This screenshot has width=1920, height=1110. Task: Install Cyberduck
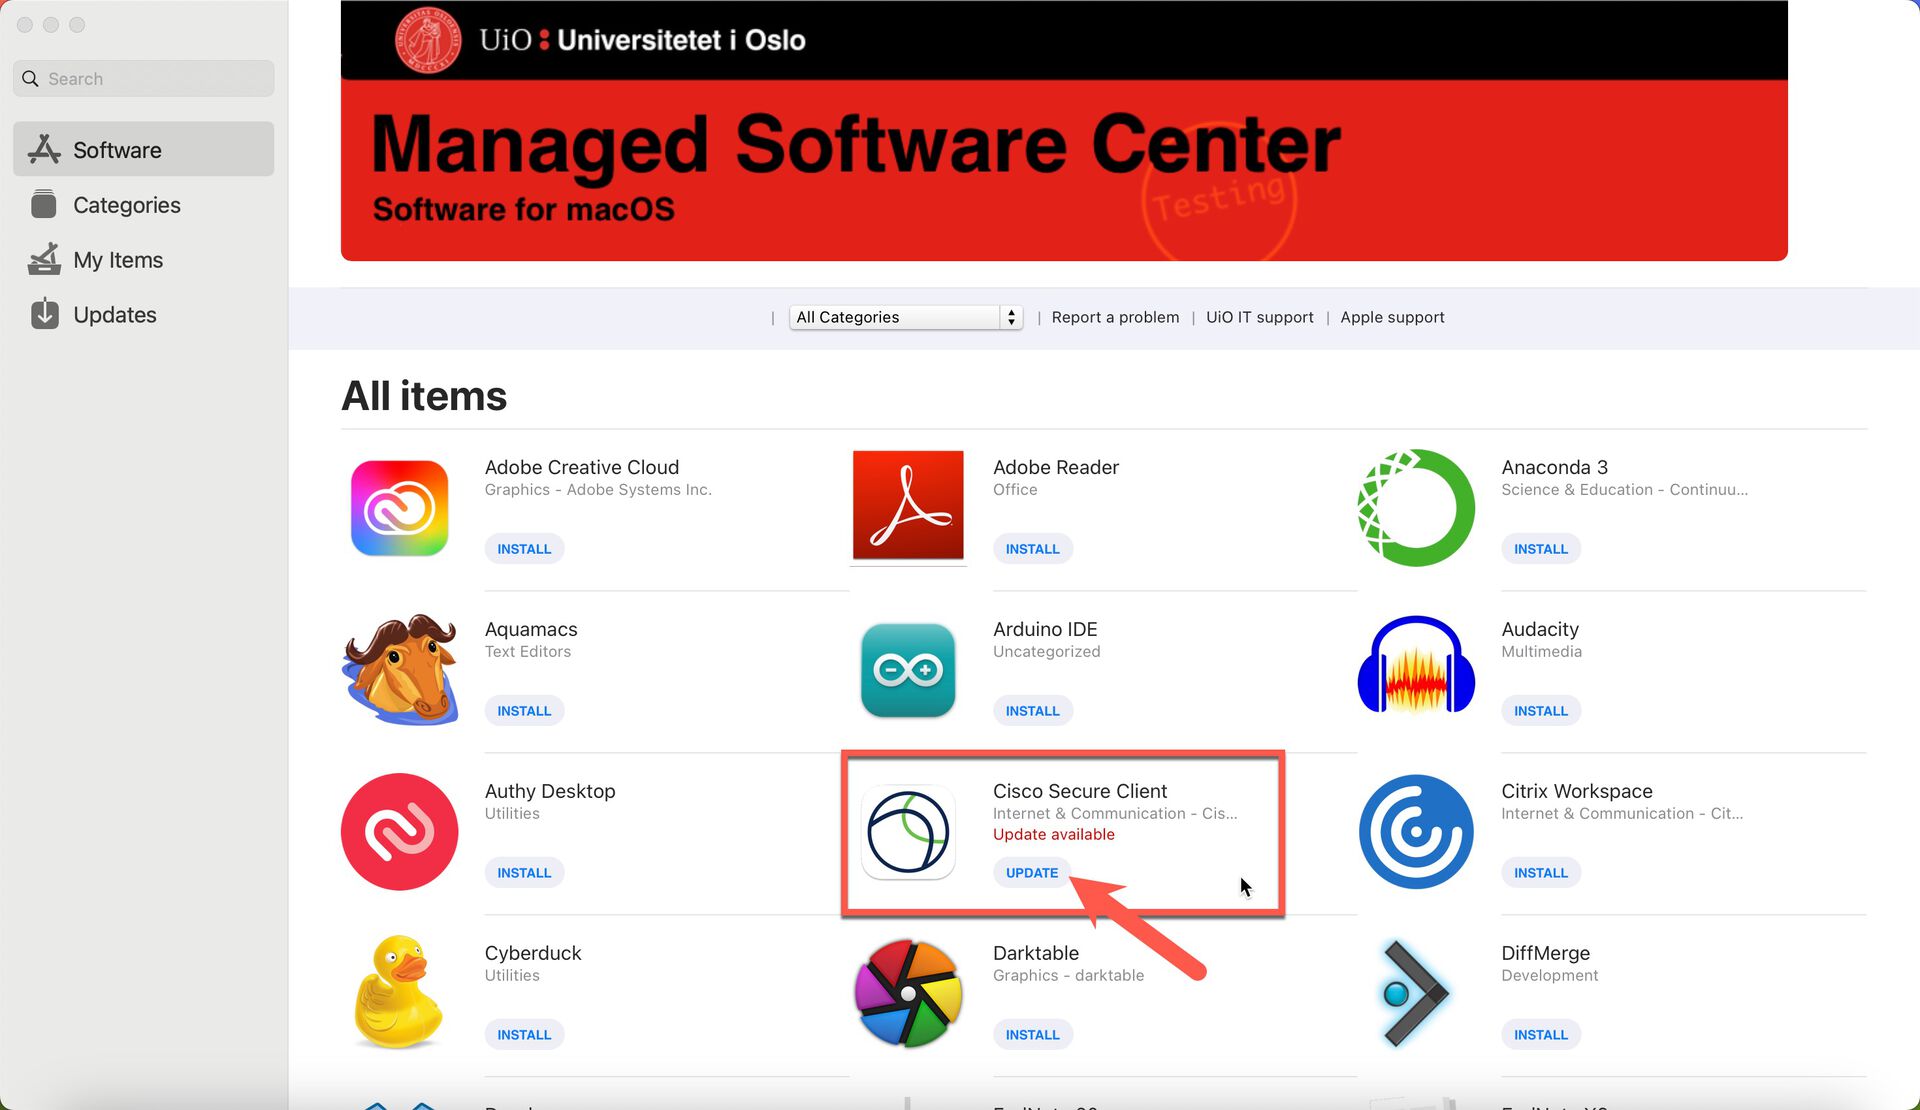pos(524,1035)
